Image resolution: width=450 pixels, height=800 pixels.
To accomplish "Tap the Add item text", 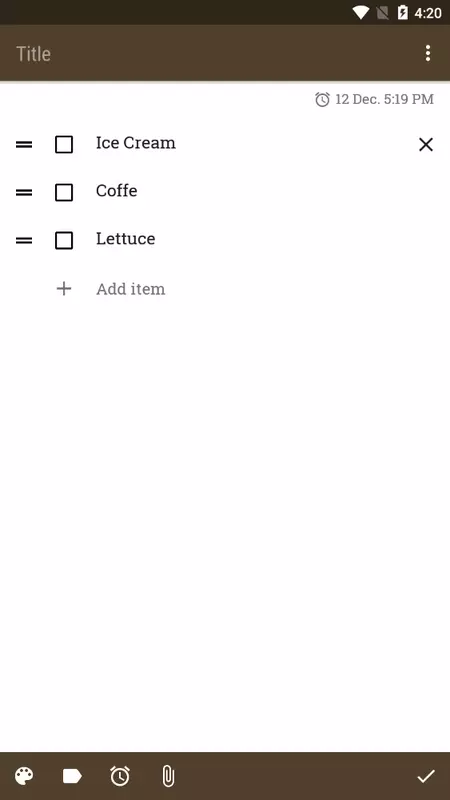I will point(131,289).
